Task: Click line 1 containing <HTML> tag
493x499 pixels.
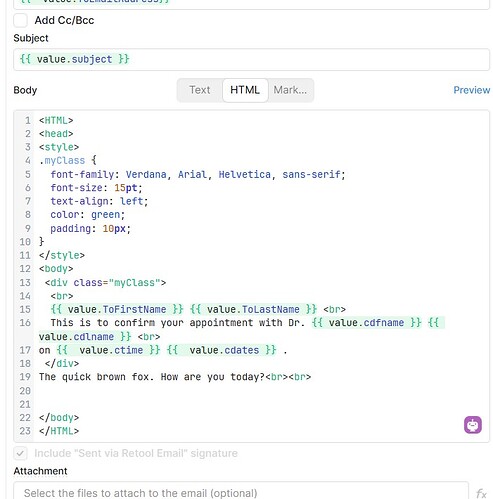Action: click(x=56, y=120)
